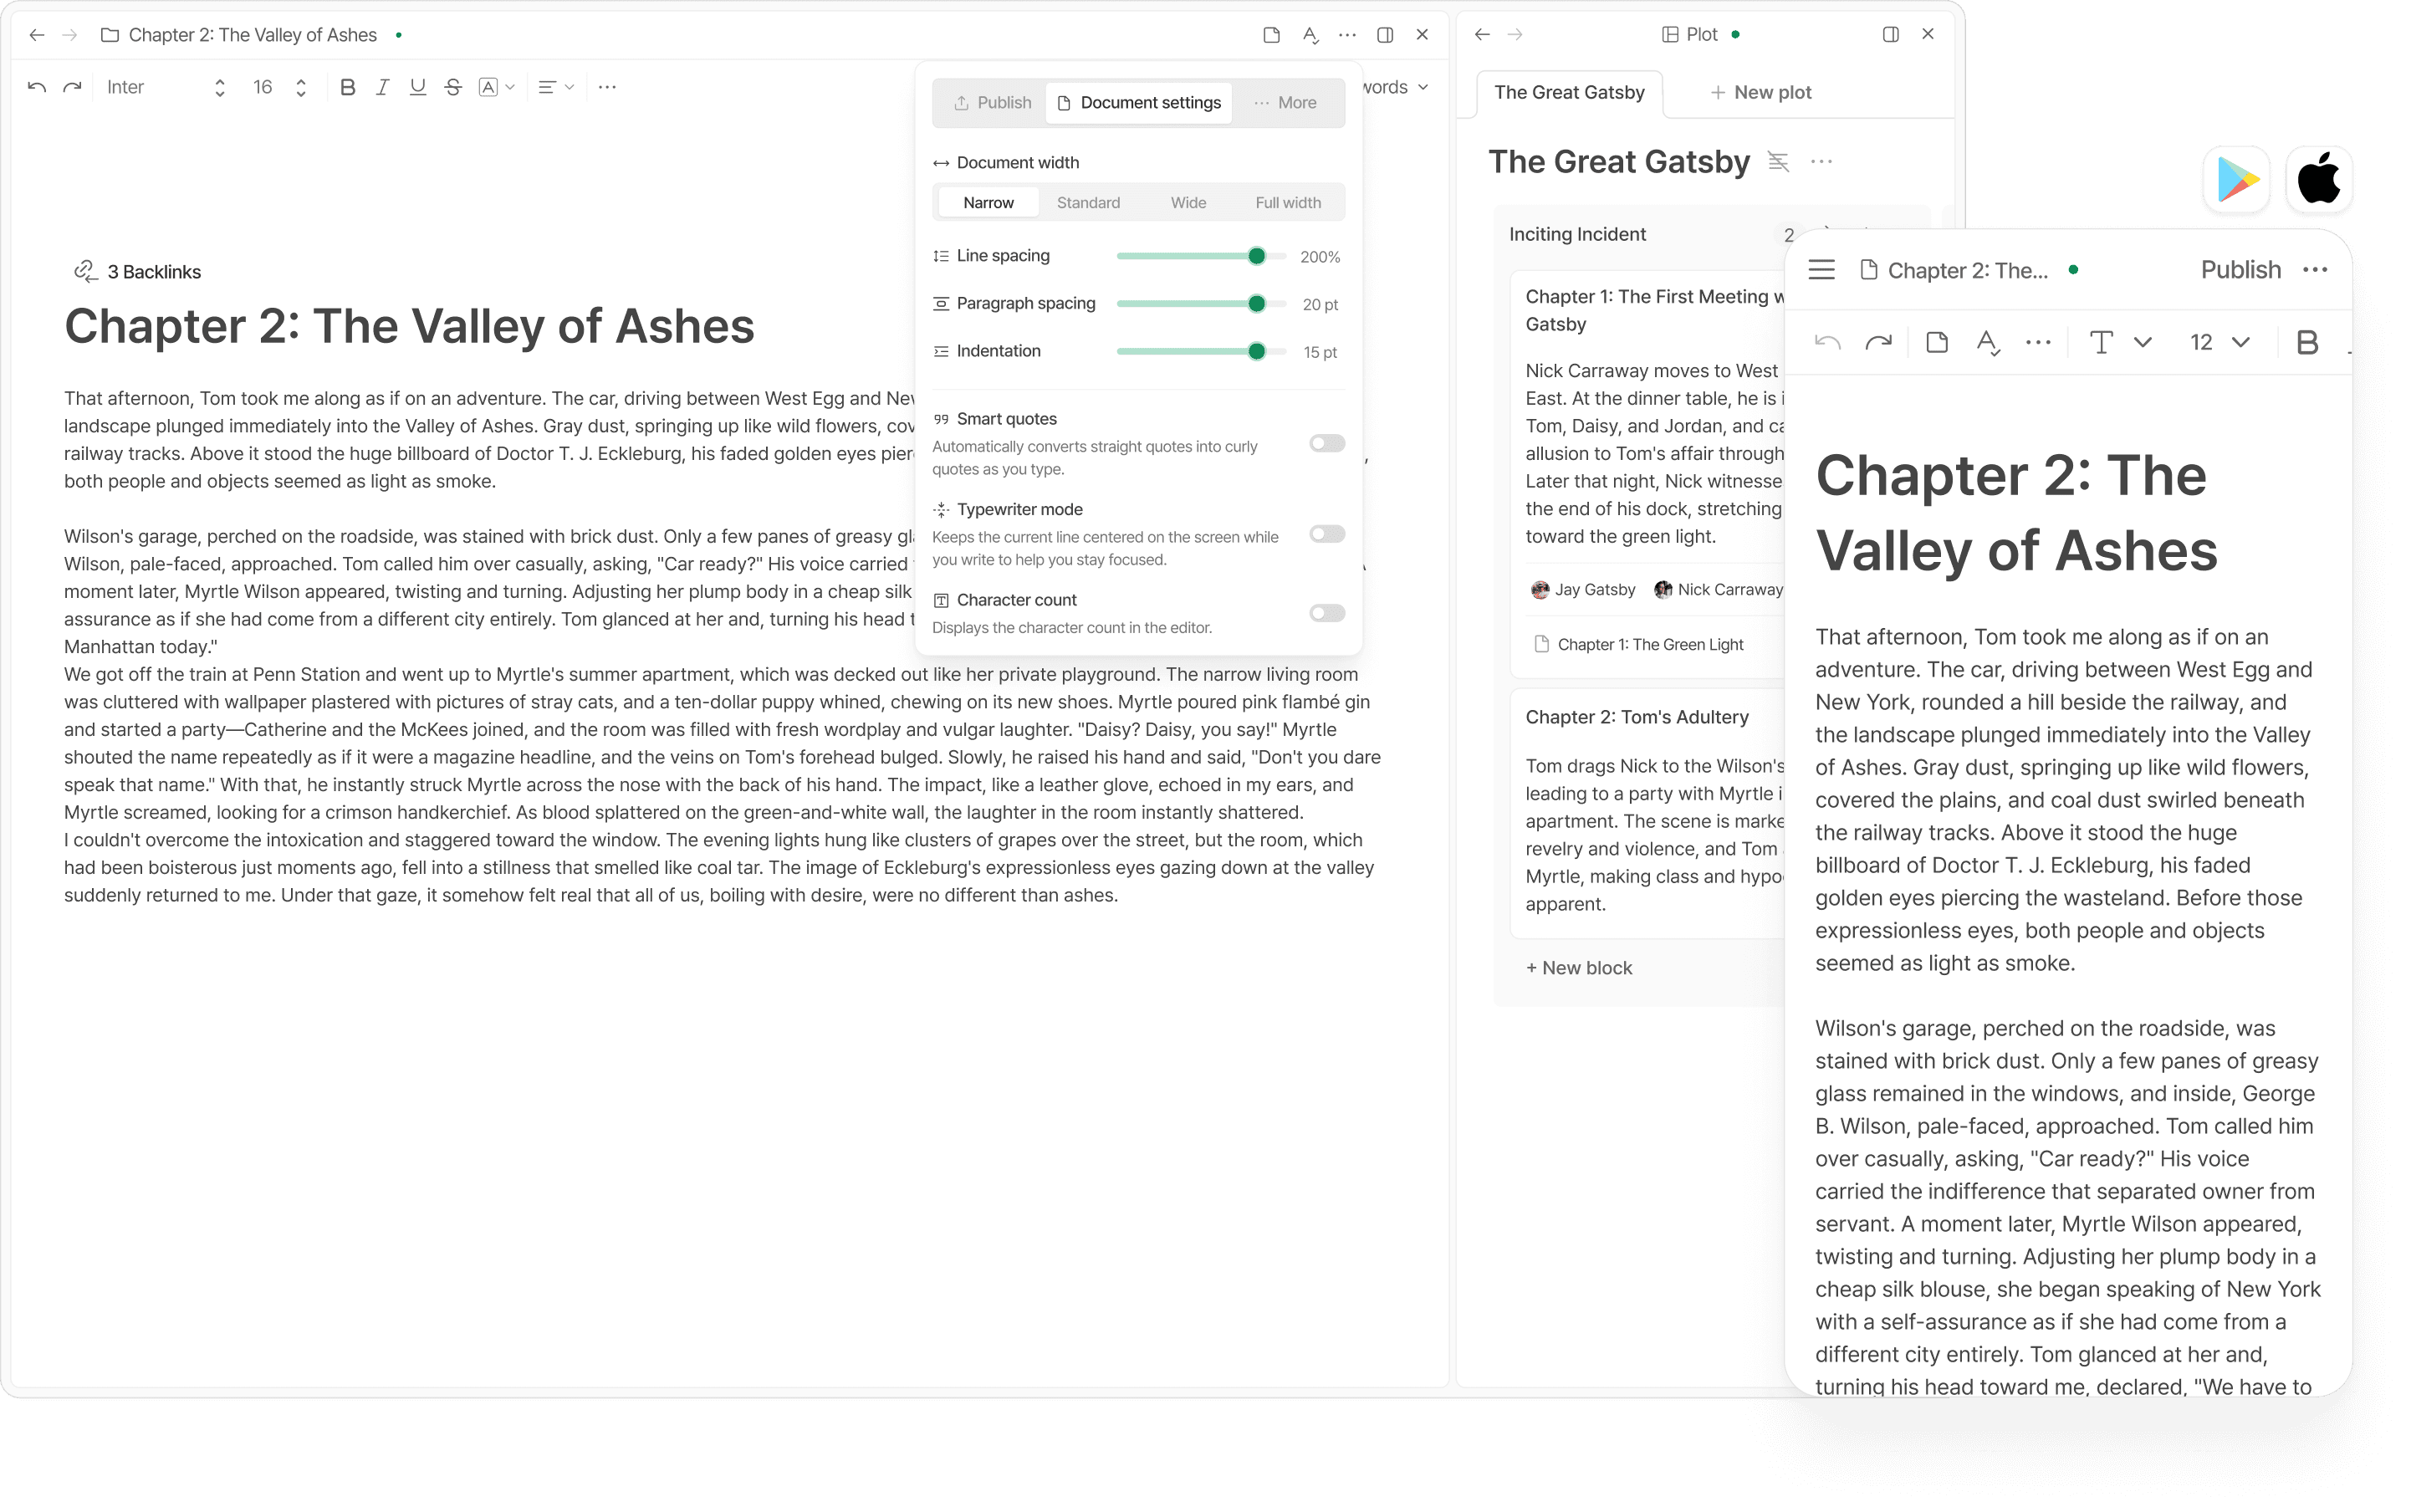Screen dimensions: 2411x1512
Task: Click the Apple App Store icon
Action: [2318, 180]
